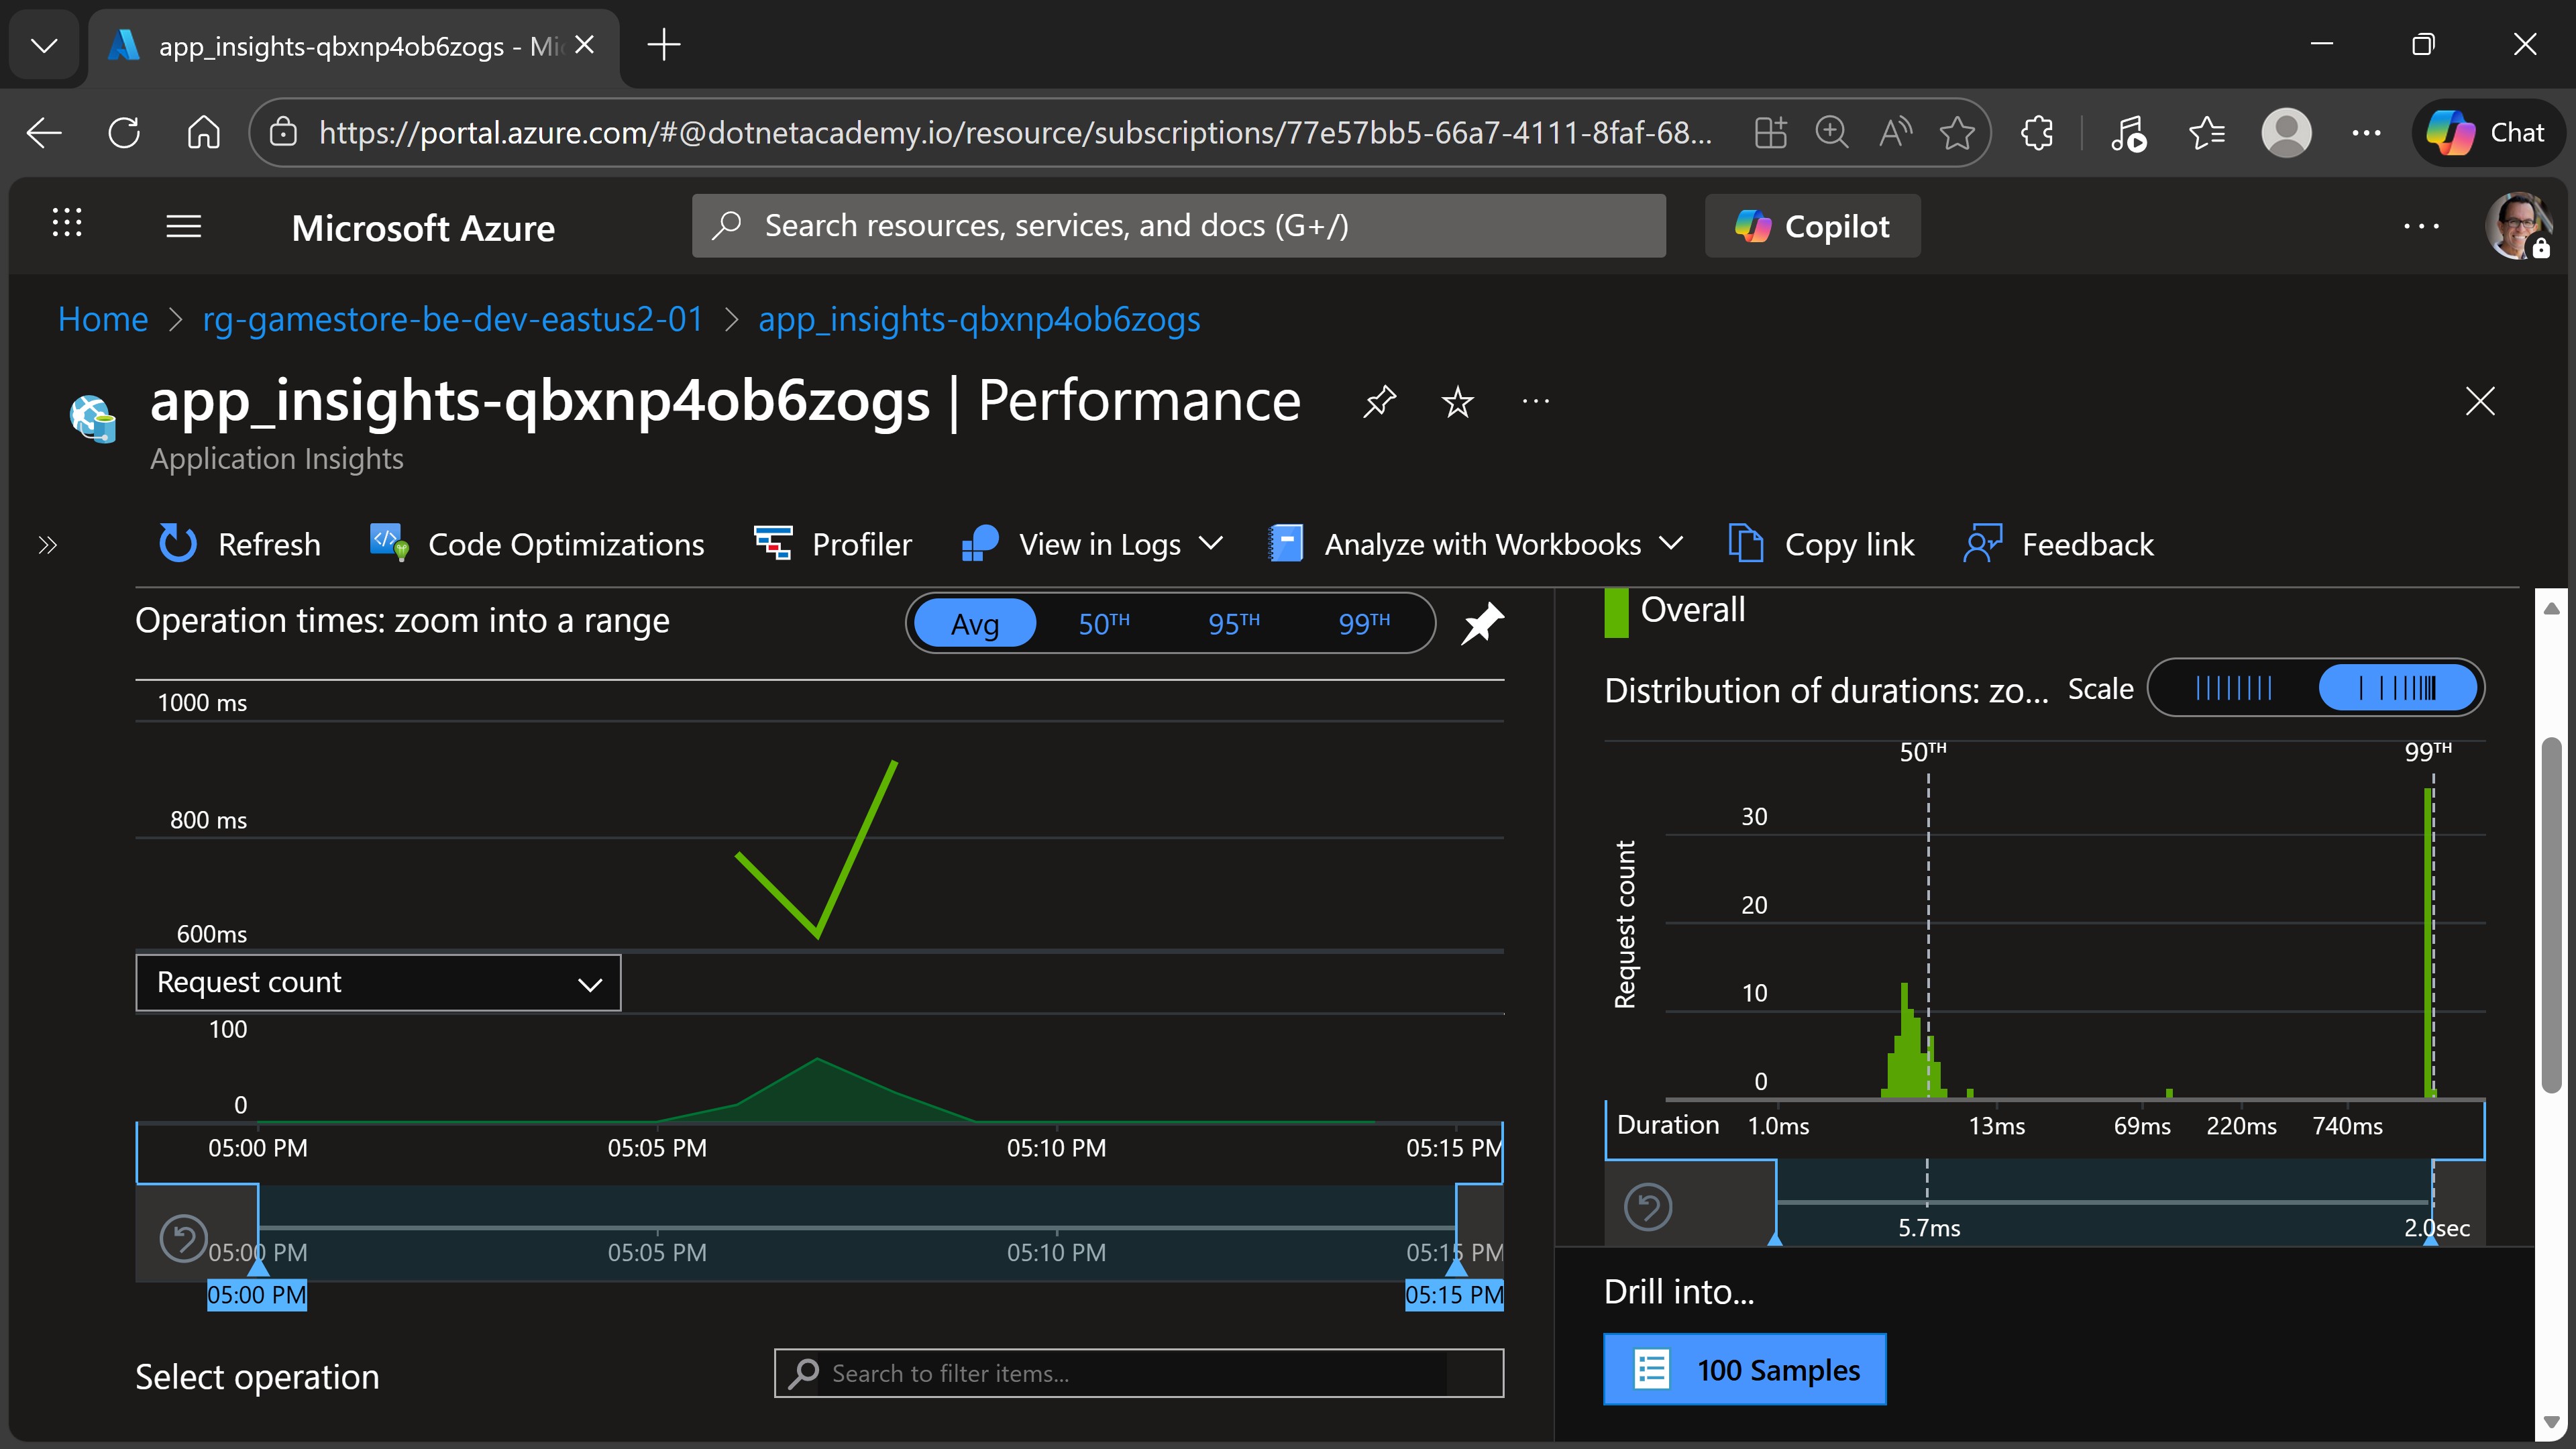Switch to 99th percentile view
The width and height of the screenshot is (2576, 1449).
(1363, 624)
